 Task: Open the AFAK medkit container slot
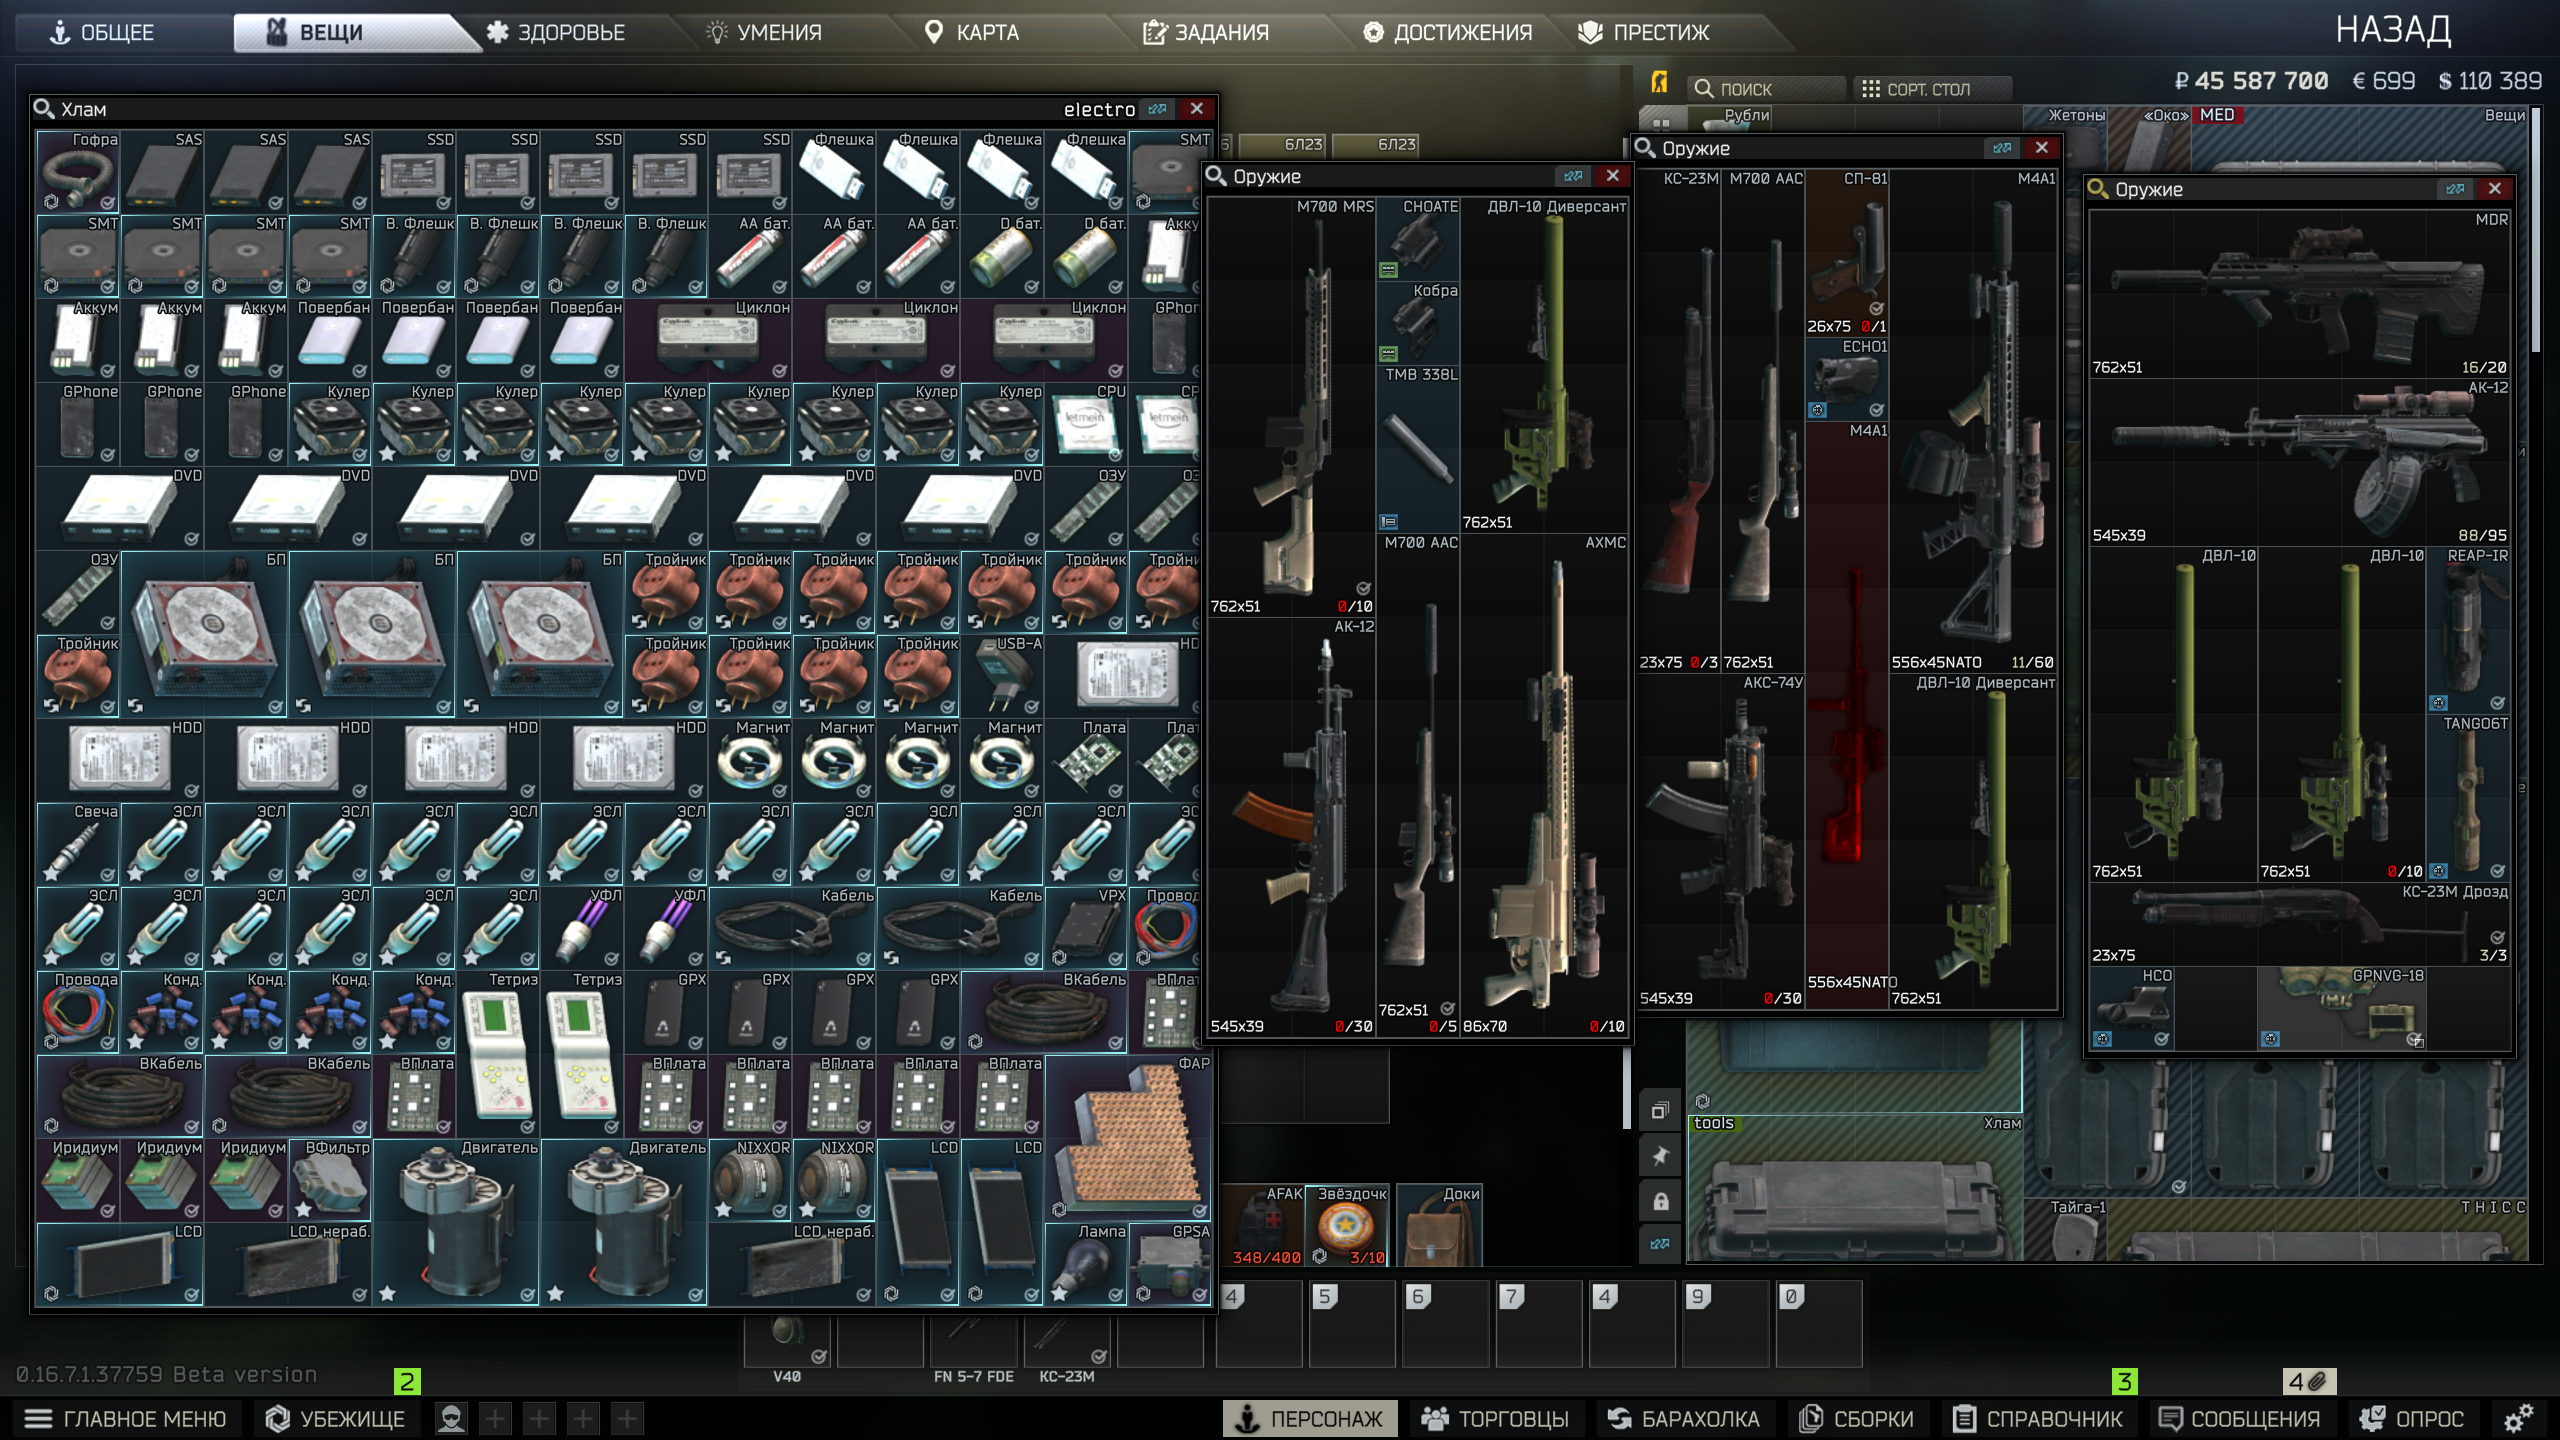tap(1262, 1226)
